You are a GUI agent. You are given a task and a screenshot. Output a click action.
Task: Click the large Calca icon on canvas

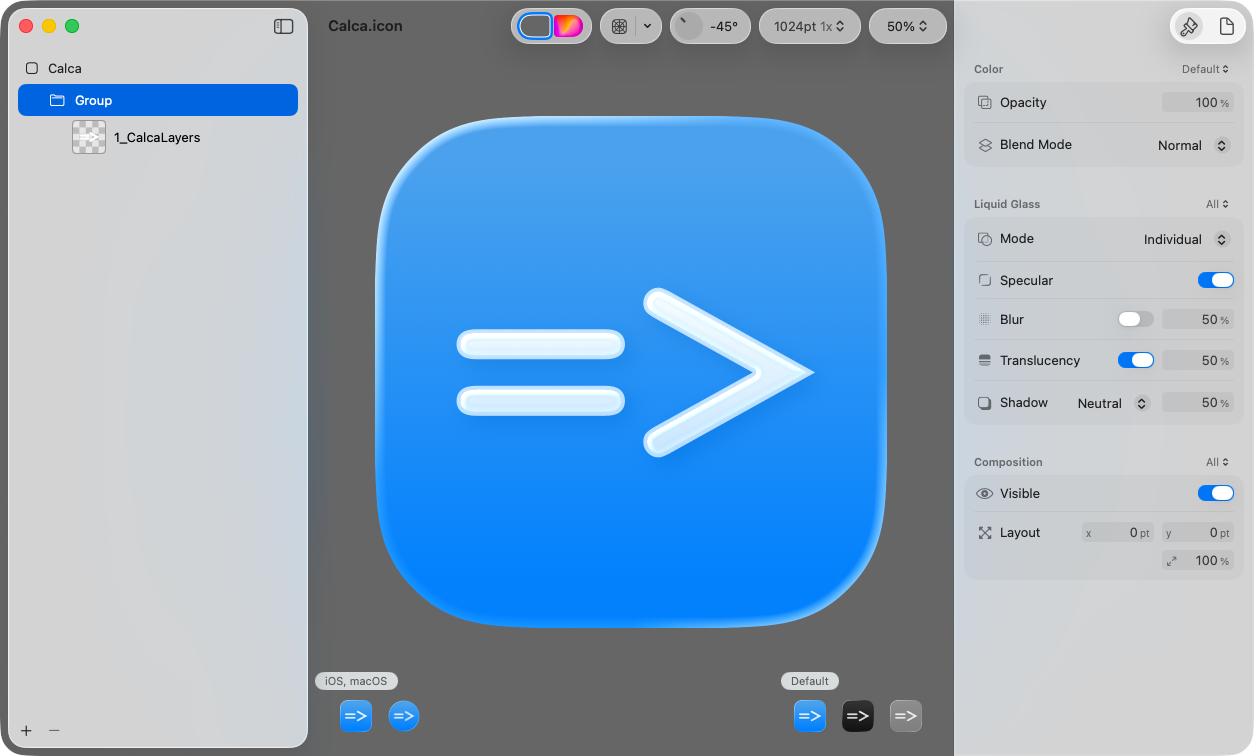(x=631, y=372)
